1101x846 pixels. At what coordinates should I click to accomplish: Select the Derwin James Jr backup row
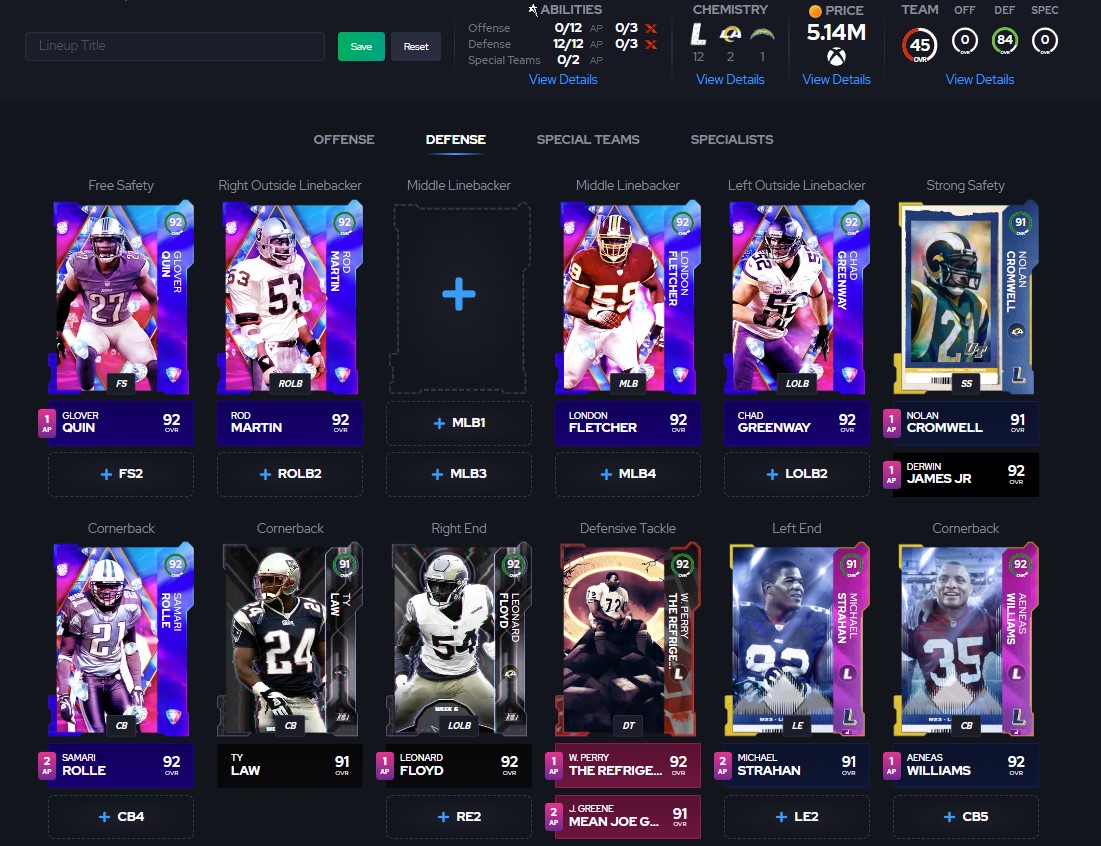coord(965,475)
